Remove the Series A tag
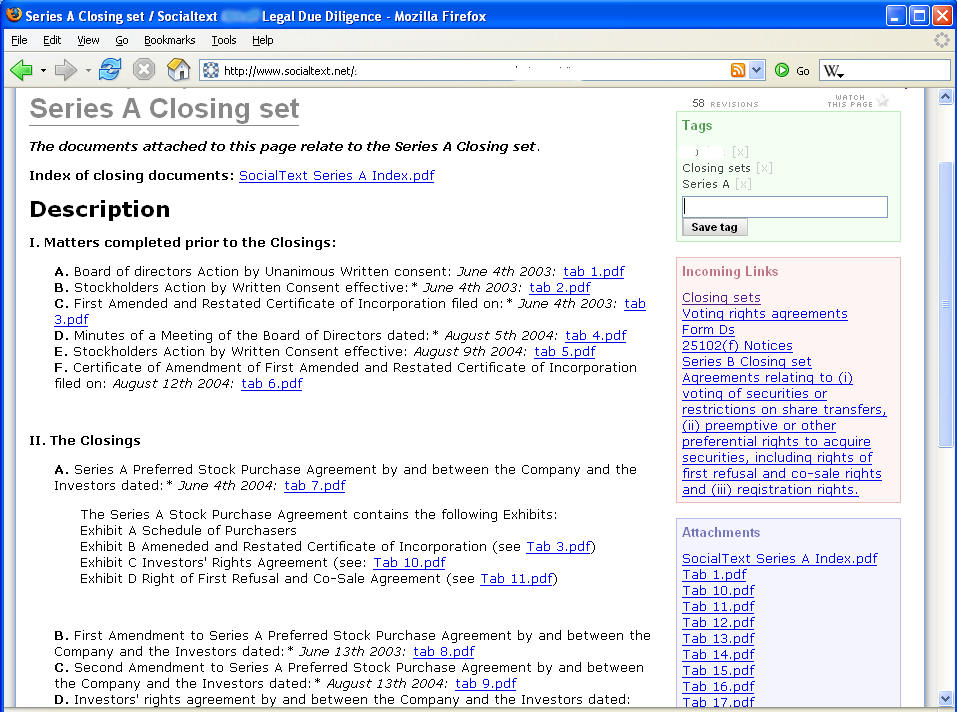Viewport: 957px width, 712px height. 743,184
